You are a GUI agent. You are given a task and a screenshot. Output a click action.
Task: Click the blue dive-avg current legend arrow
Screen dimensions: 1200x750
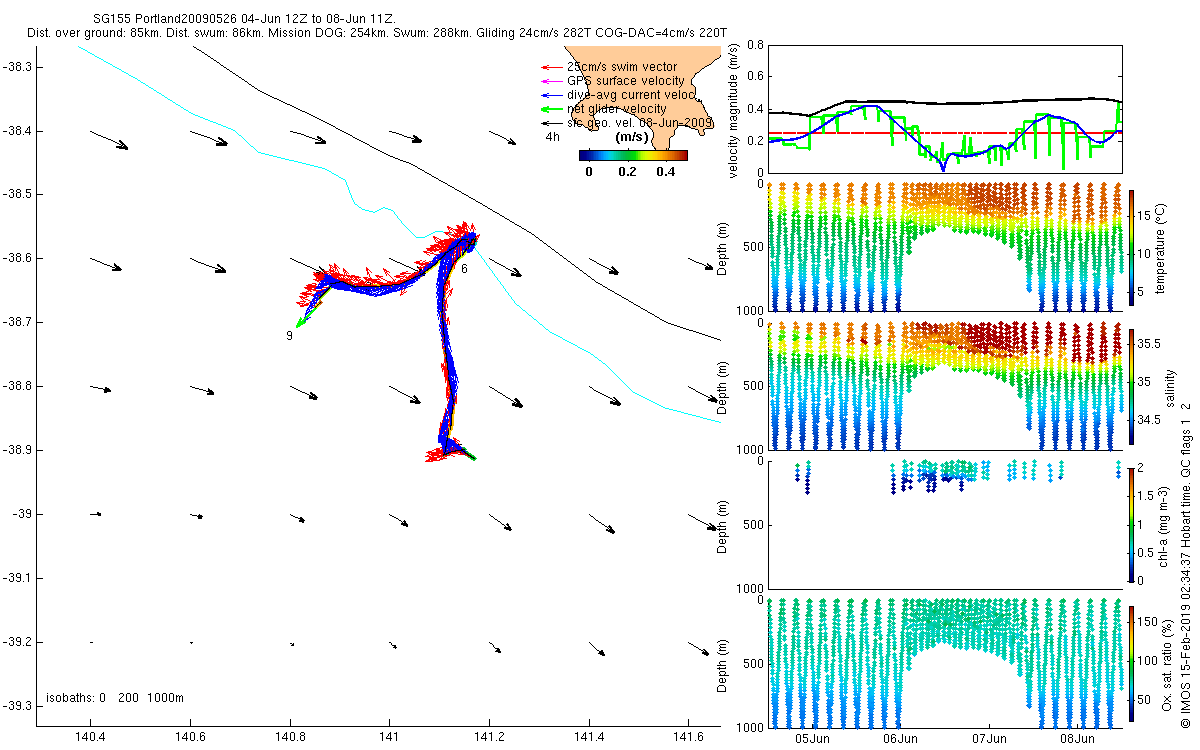(x=550, y=94)
